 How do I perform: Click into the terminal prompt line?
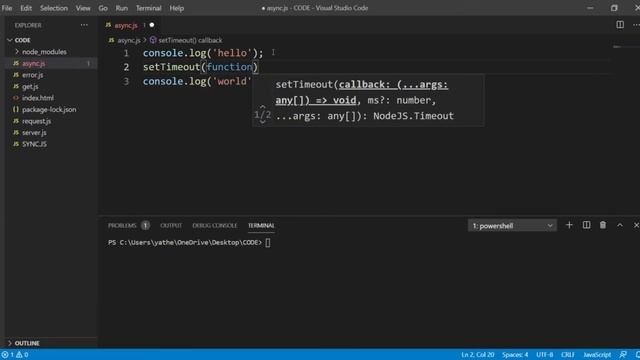(189, 242)
